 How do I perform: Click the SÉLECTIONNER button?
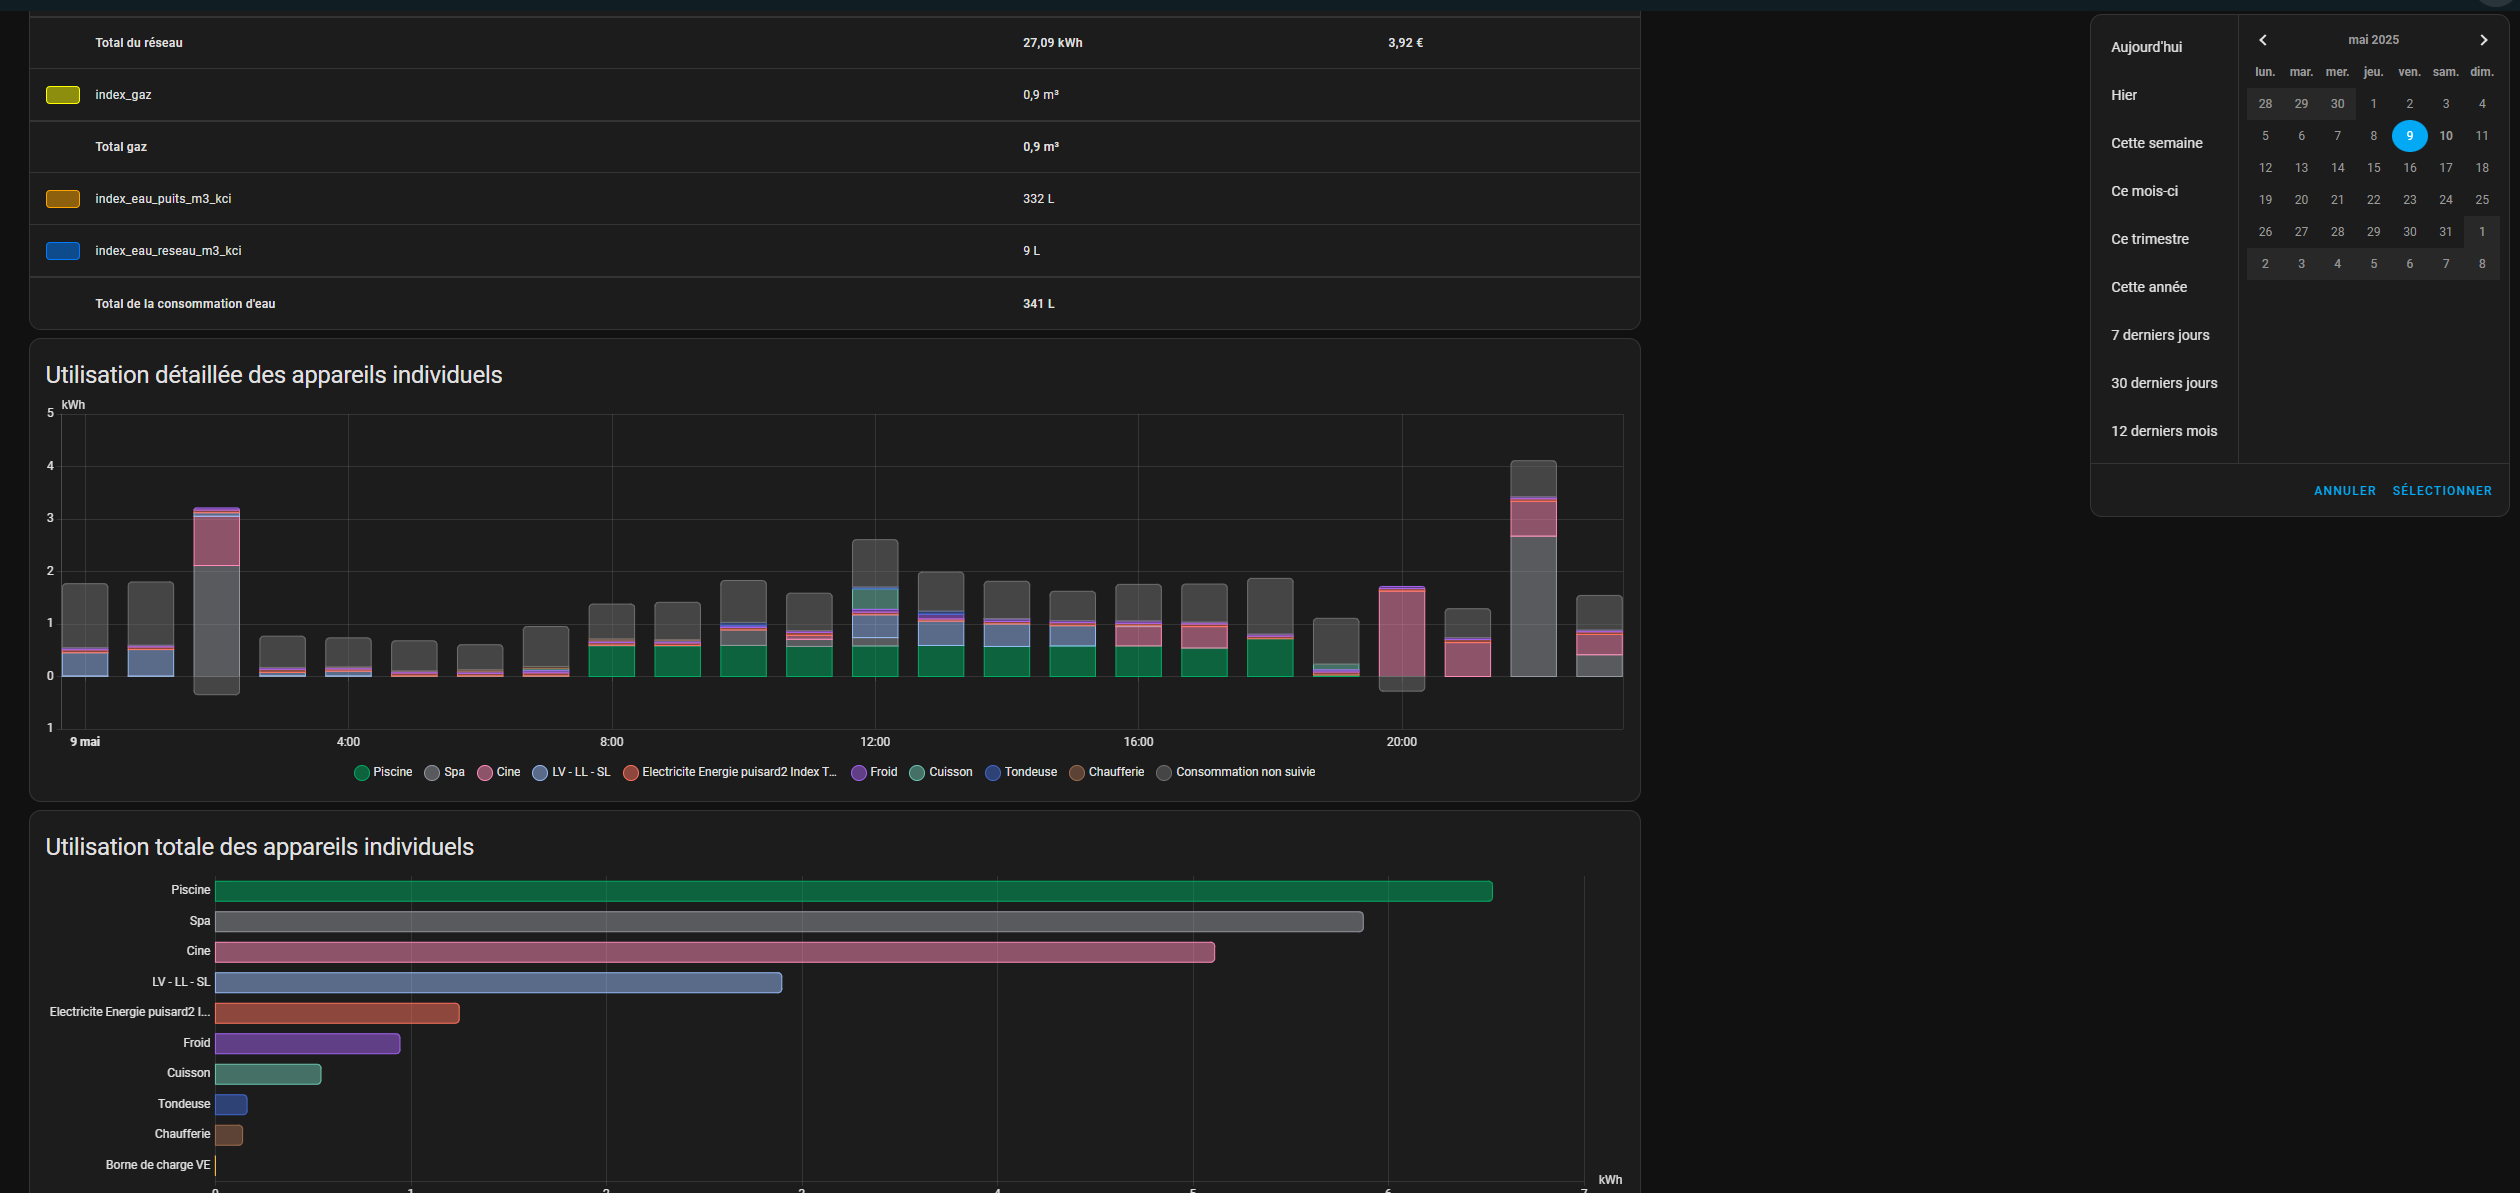pyautogui.click(x=2441, y=491)
